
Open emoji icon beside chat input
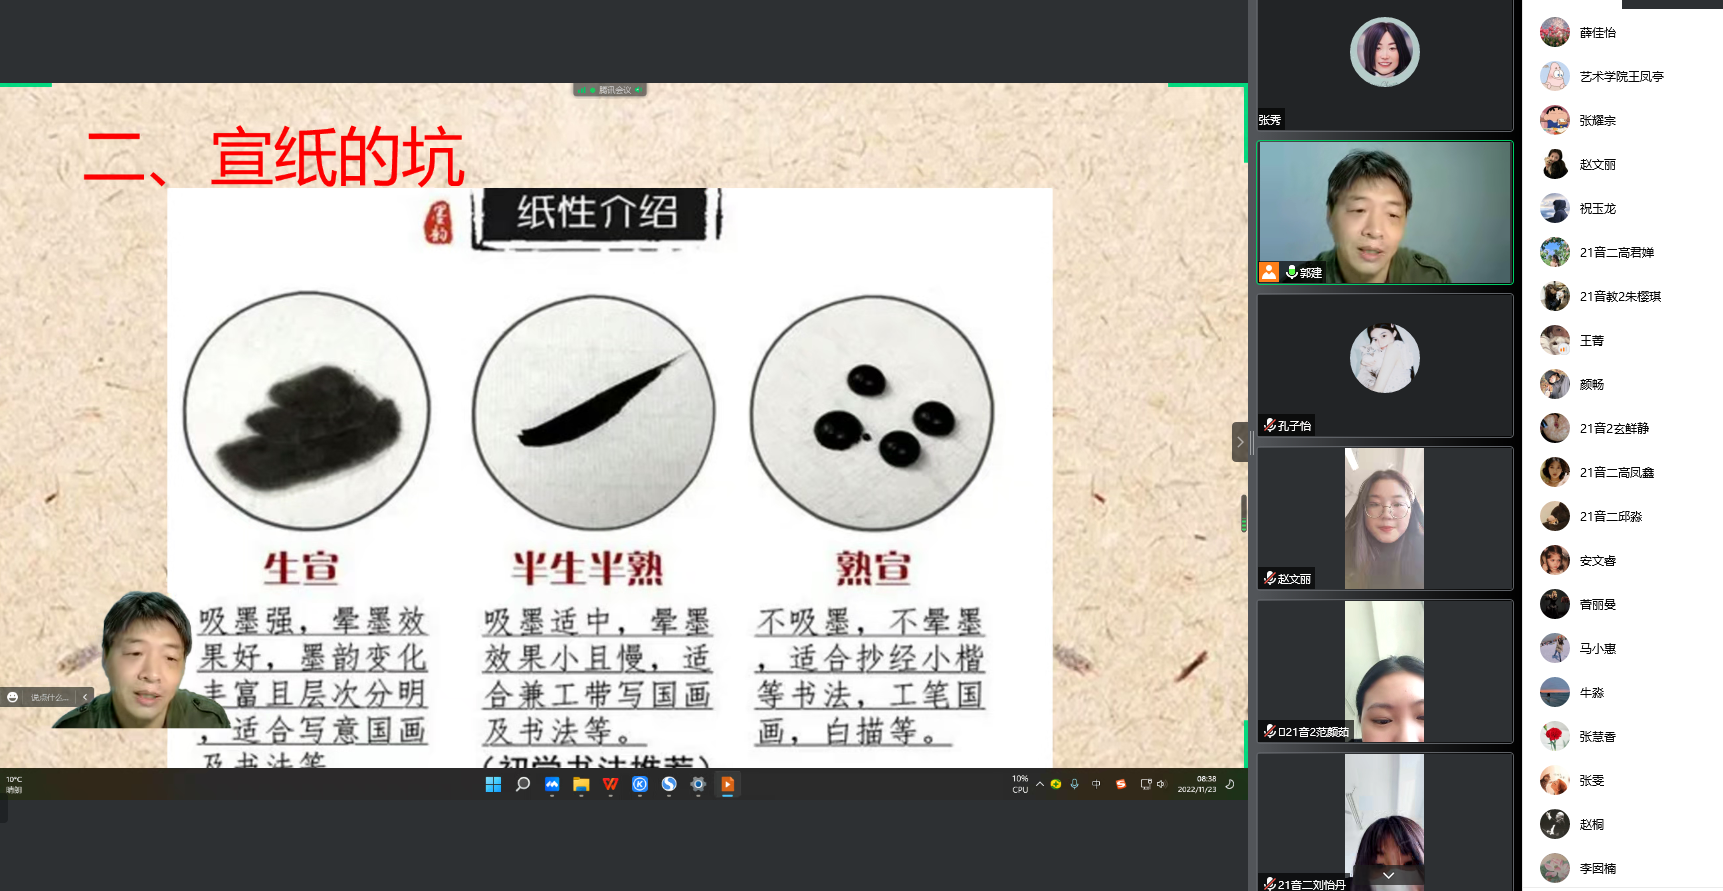coord(12,697)
